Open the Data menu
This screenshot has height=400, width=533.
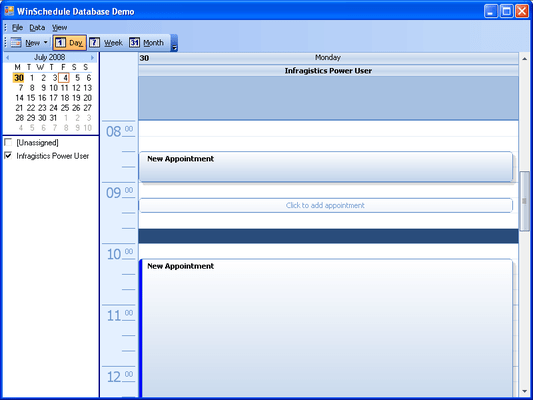click(x=37, y=28)
